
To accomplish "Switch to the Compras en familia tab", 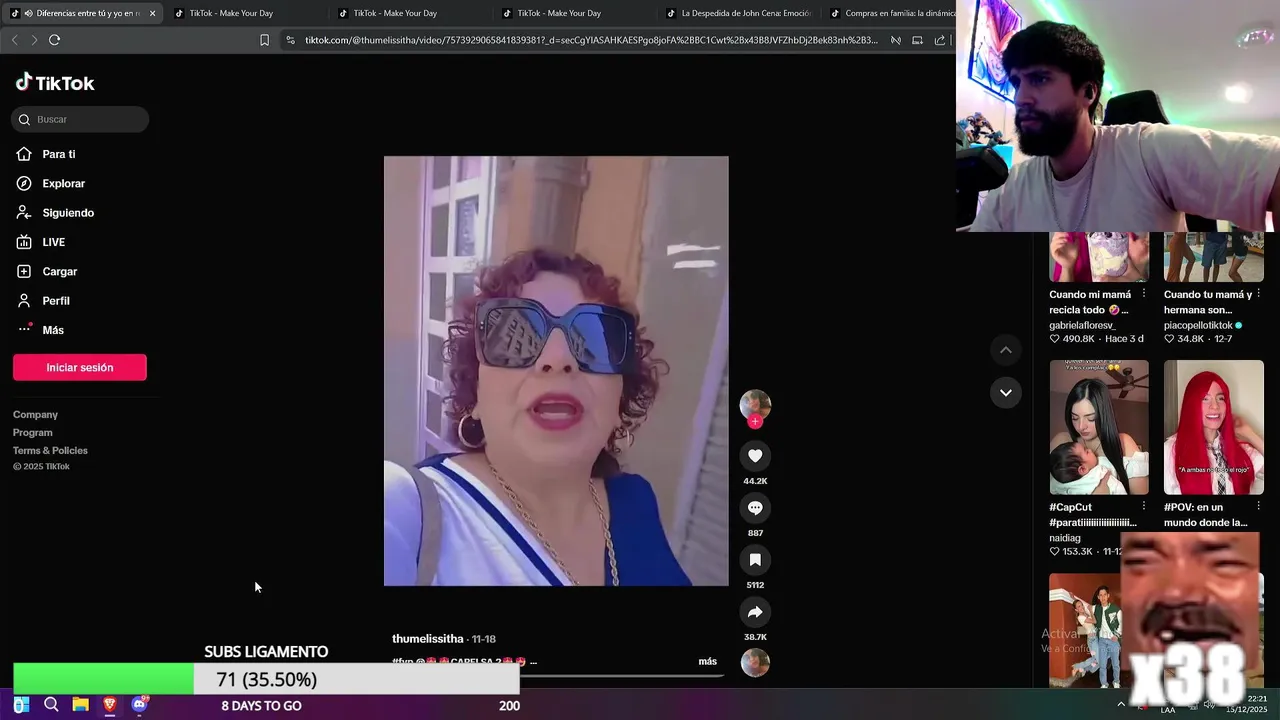I will (890, 13).
